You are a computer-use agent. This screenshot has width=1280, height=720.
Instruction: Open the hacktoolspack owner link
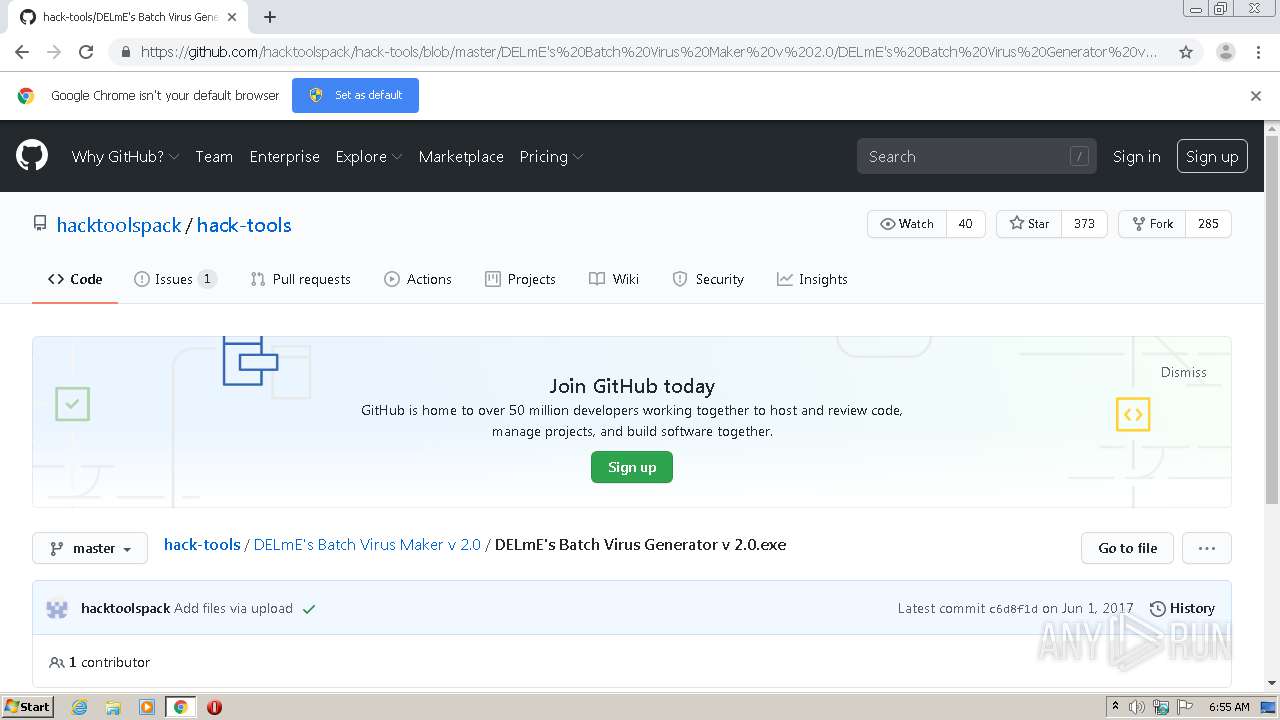pyautogui.click(x=119, y=225)
